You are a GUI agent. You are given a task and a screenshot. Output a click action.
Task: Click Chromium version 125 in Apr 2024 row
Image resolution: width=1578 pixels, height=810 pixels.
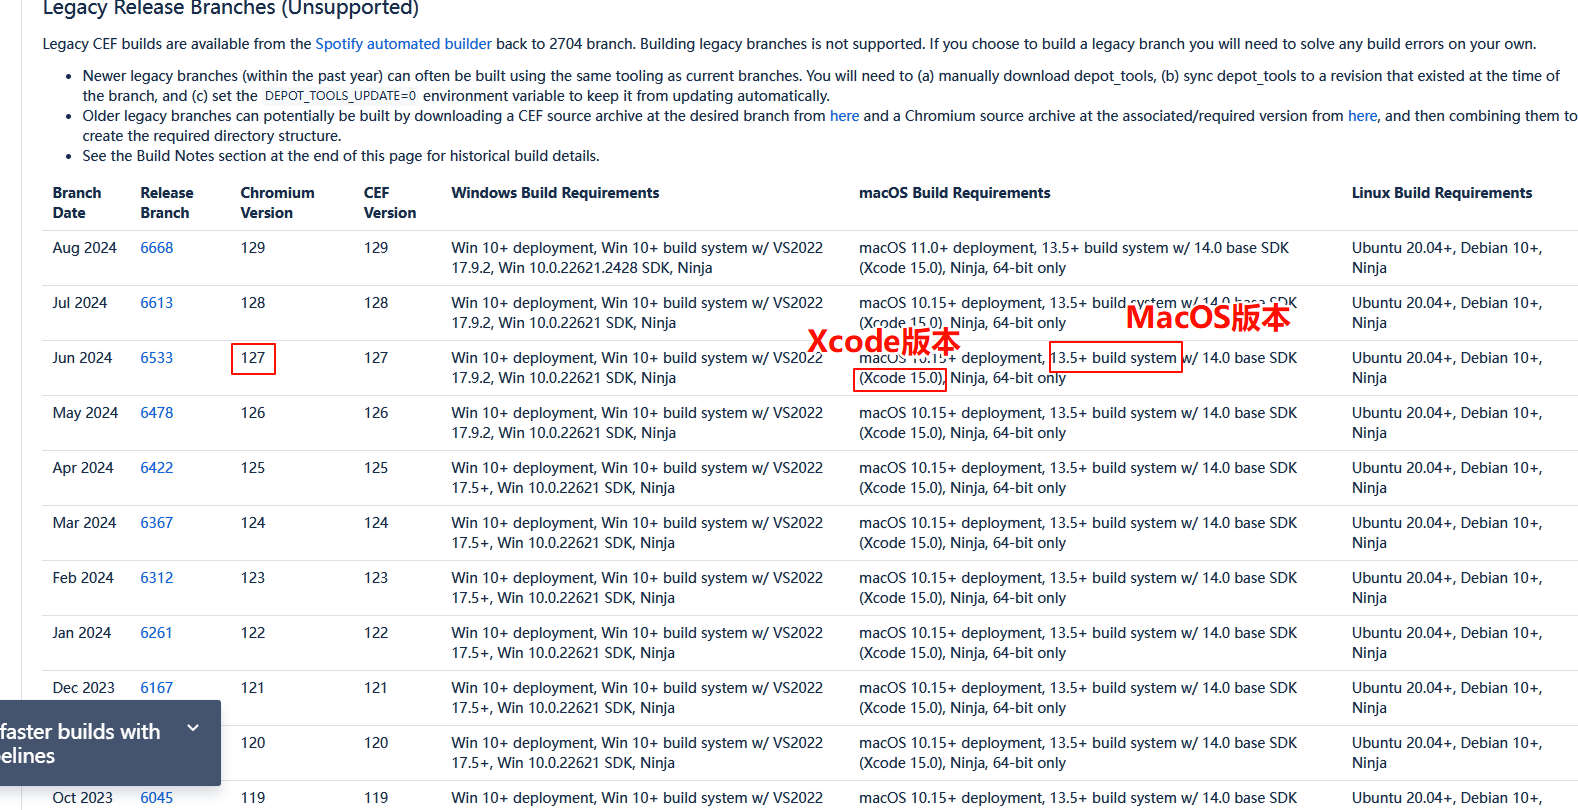point(253,468)
